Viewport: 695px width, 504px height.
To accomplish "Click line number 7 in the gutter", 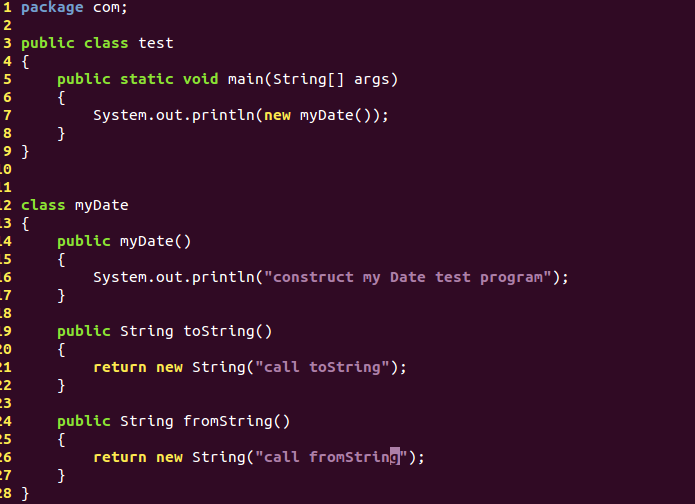I will [x=7, y=115].
